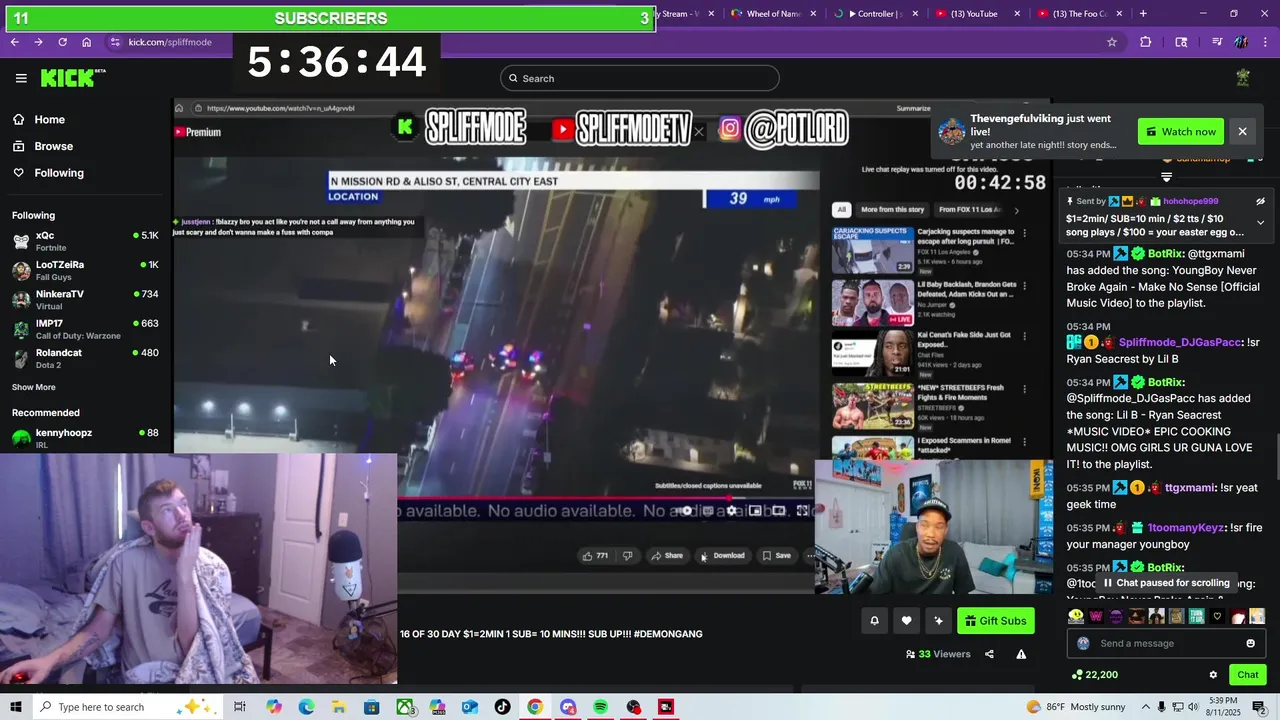Click the browser back arrow

point(14,42)
